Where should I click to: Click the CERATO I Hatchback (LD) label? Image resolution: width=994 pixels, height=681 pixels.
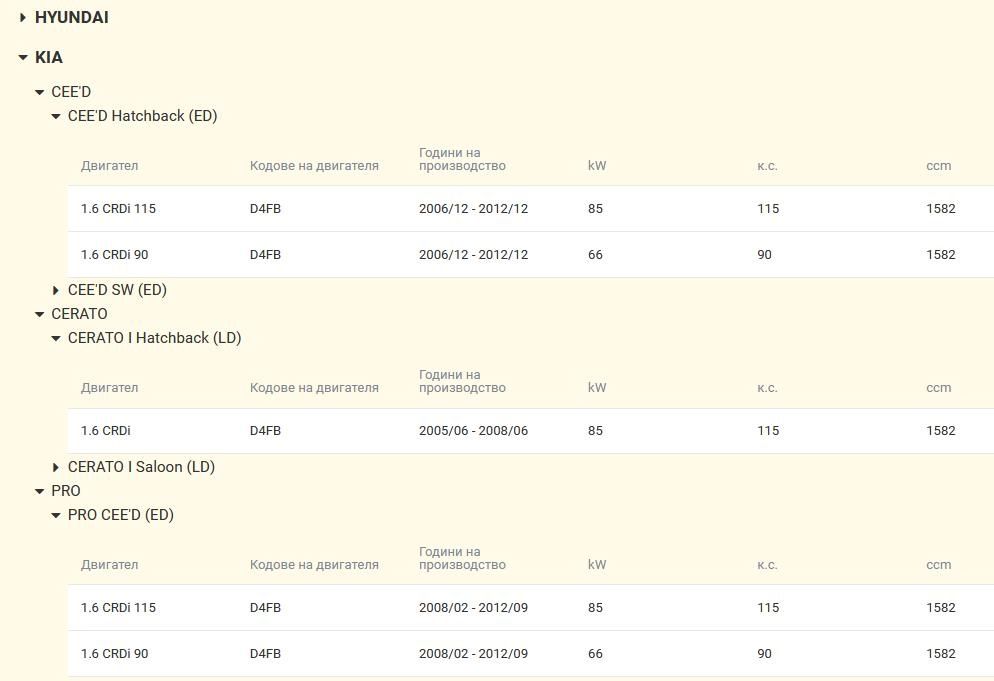pyautogui.click(x=155, y=338)
